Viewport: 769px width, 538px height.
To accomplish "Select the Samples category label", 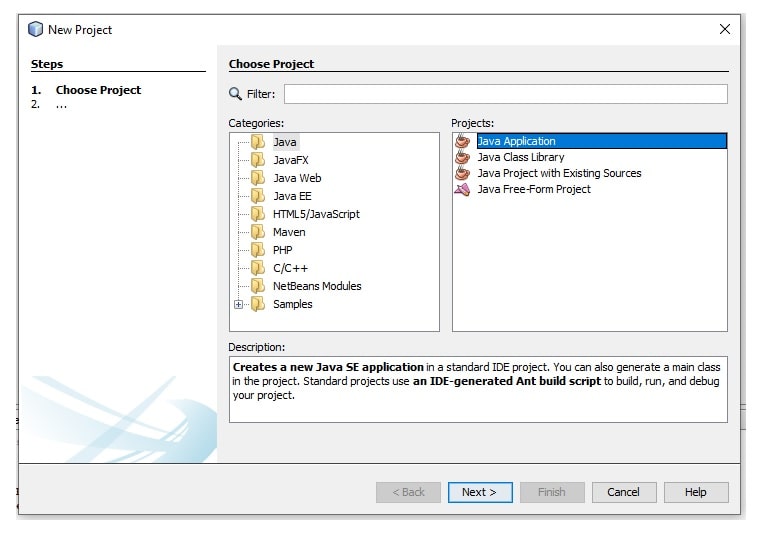I will (x=293, y=304).
